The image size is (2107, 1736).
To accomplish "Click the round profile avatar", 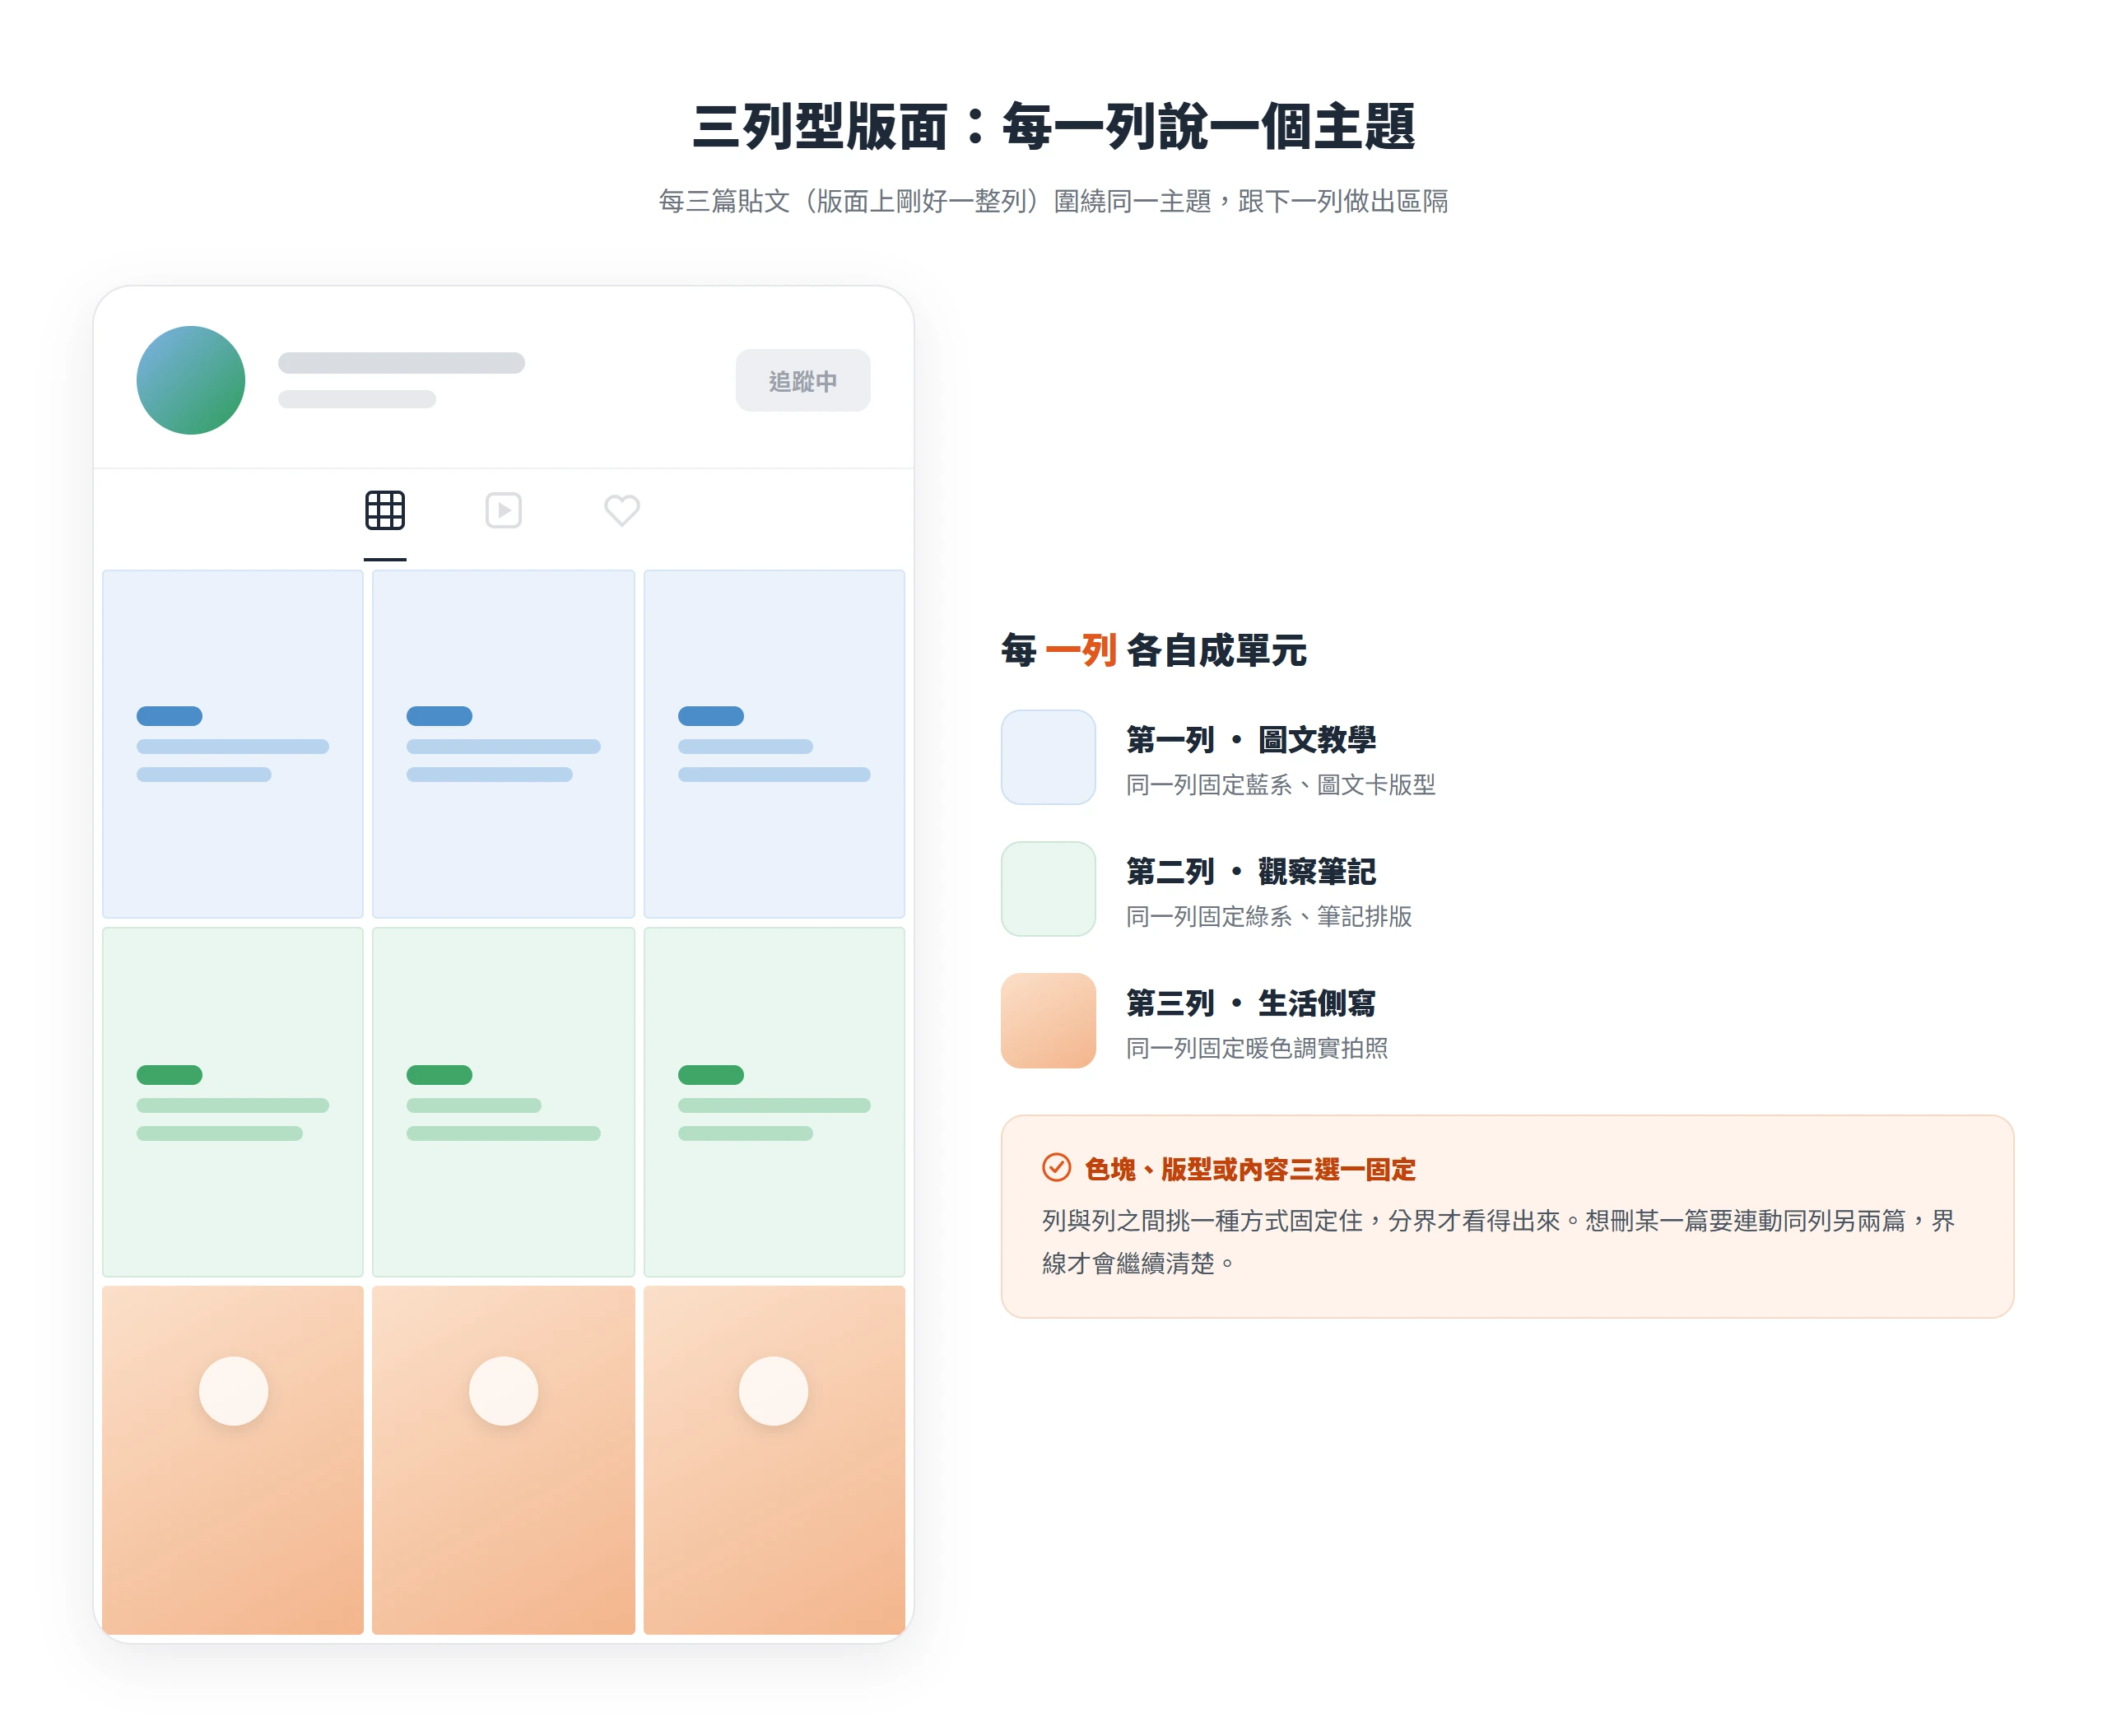I will [x=190, y=380].
